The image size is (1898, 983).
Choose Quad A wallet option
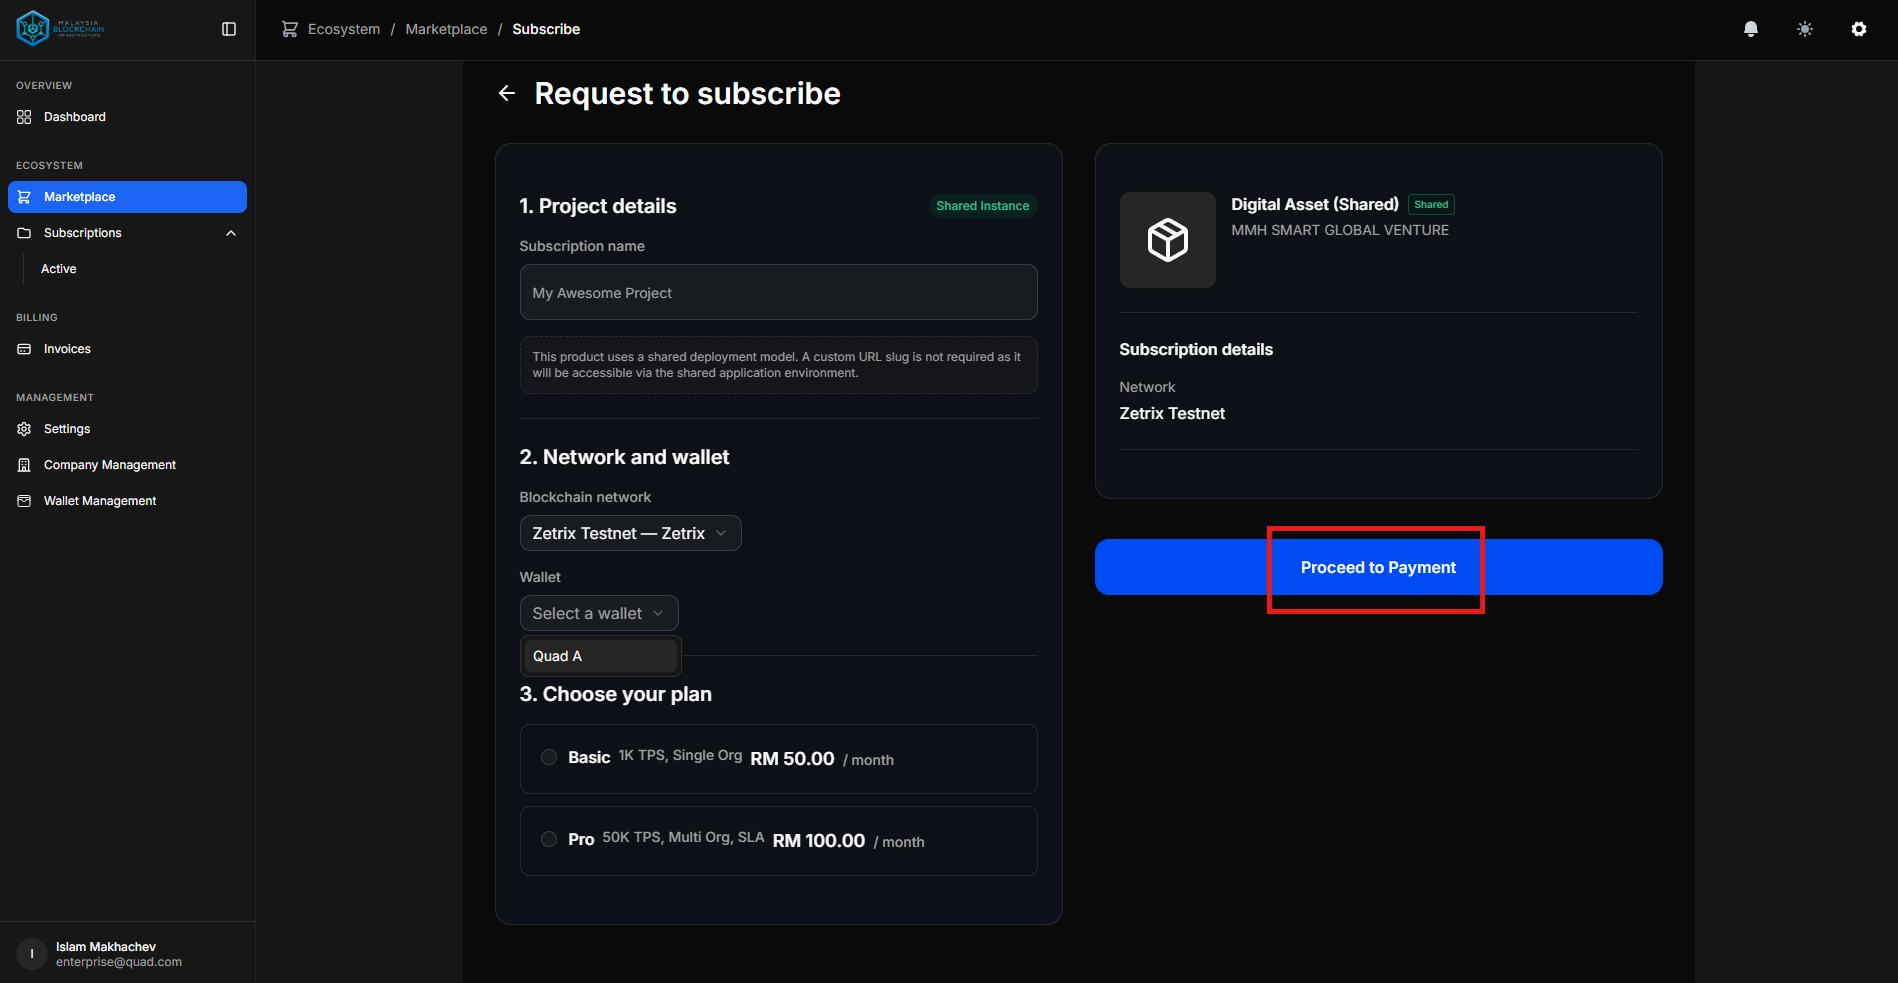tap(600, 656)
